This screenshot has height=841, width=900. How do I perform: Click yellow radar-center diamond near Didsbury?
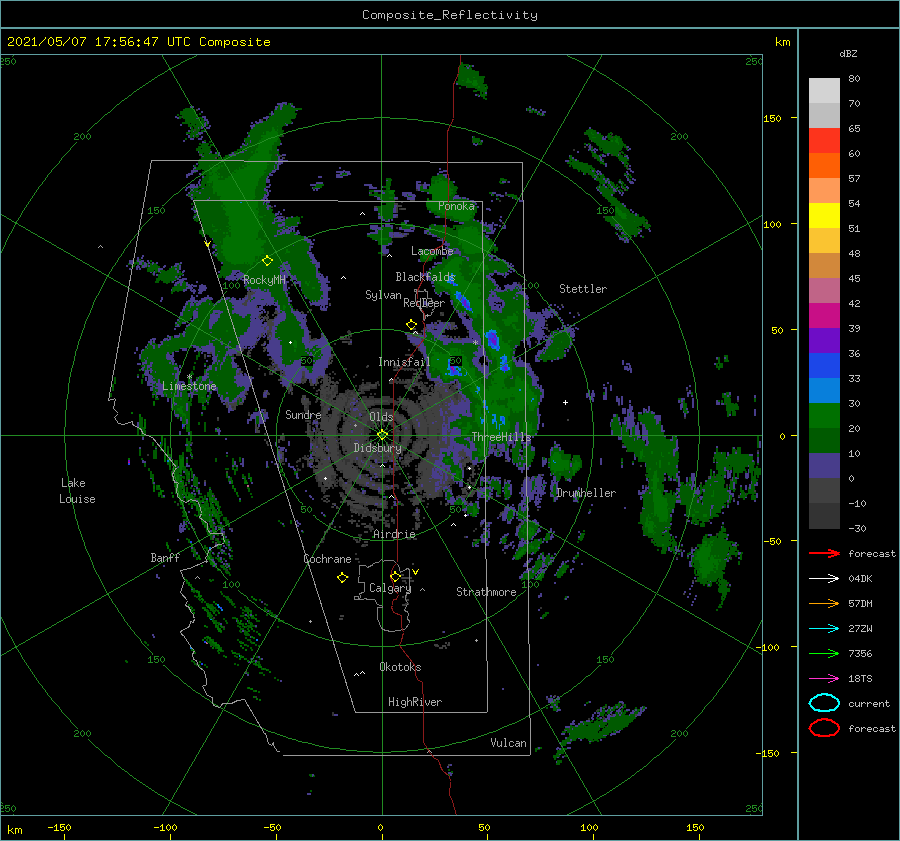tap(382, 435)
